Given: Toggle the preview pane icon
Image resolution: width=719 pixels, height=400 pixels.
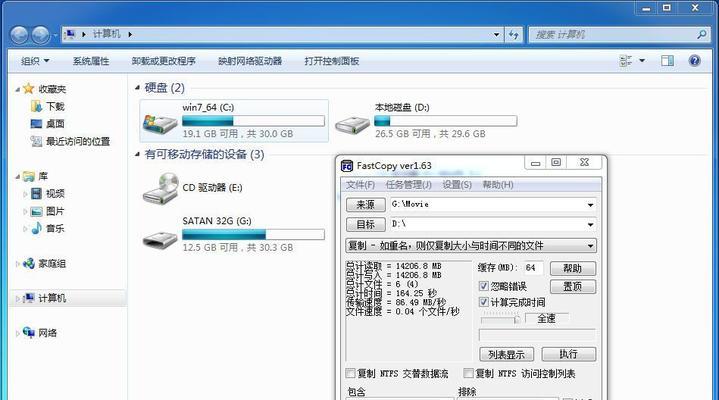Looking at the screenshot, I should coord(667,61).
